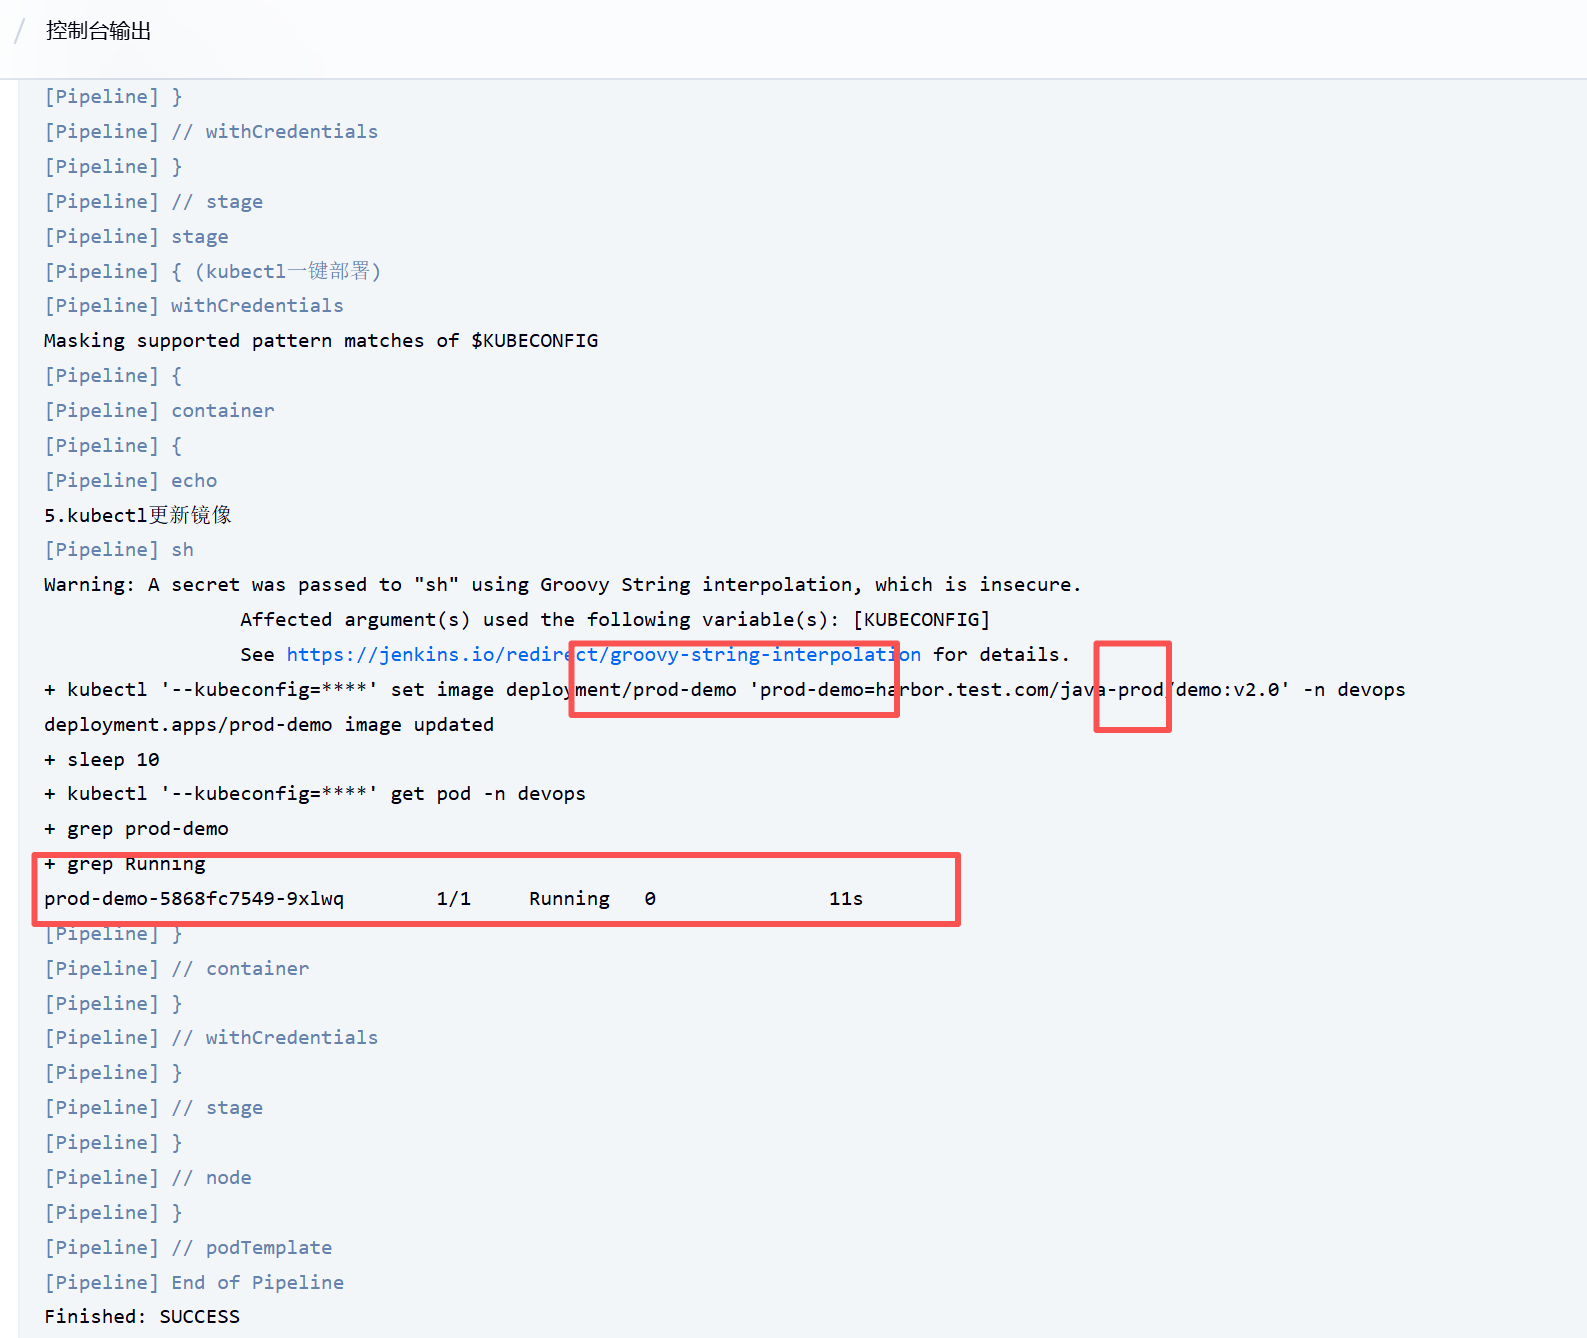Viewport: 1587px width, 1338px height.
Task: Click the '+ grep Running' line
Action: 125,864
